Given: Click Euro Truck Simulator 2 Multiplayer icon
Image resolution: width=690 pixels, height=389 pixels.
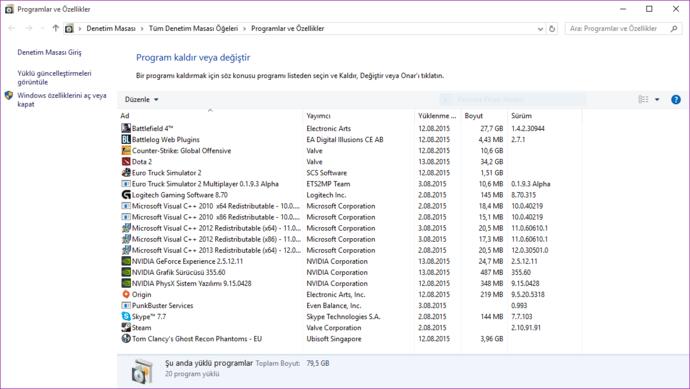Looking at the screenshot, I should point(126,183).
